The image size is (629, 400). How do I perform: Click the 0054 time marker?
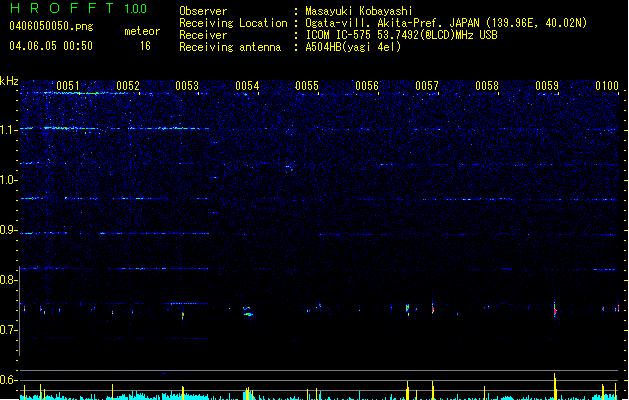click(247, 85)
